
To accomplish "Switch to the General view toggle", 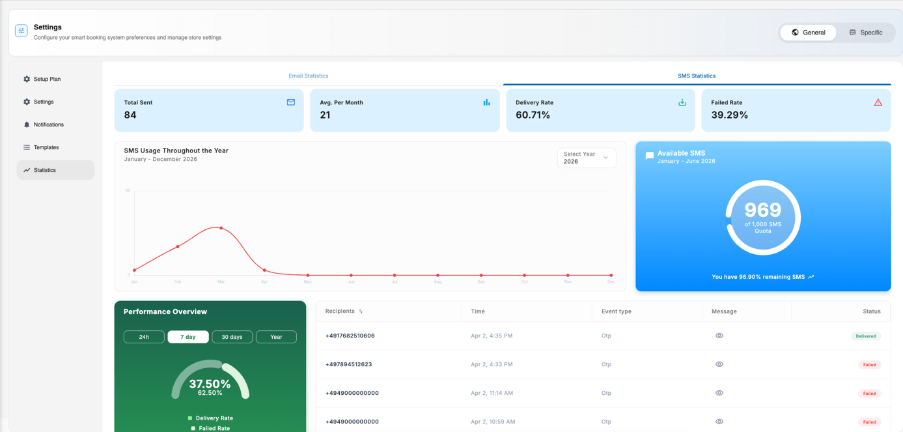I will [x=808, y=33].
